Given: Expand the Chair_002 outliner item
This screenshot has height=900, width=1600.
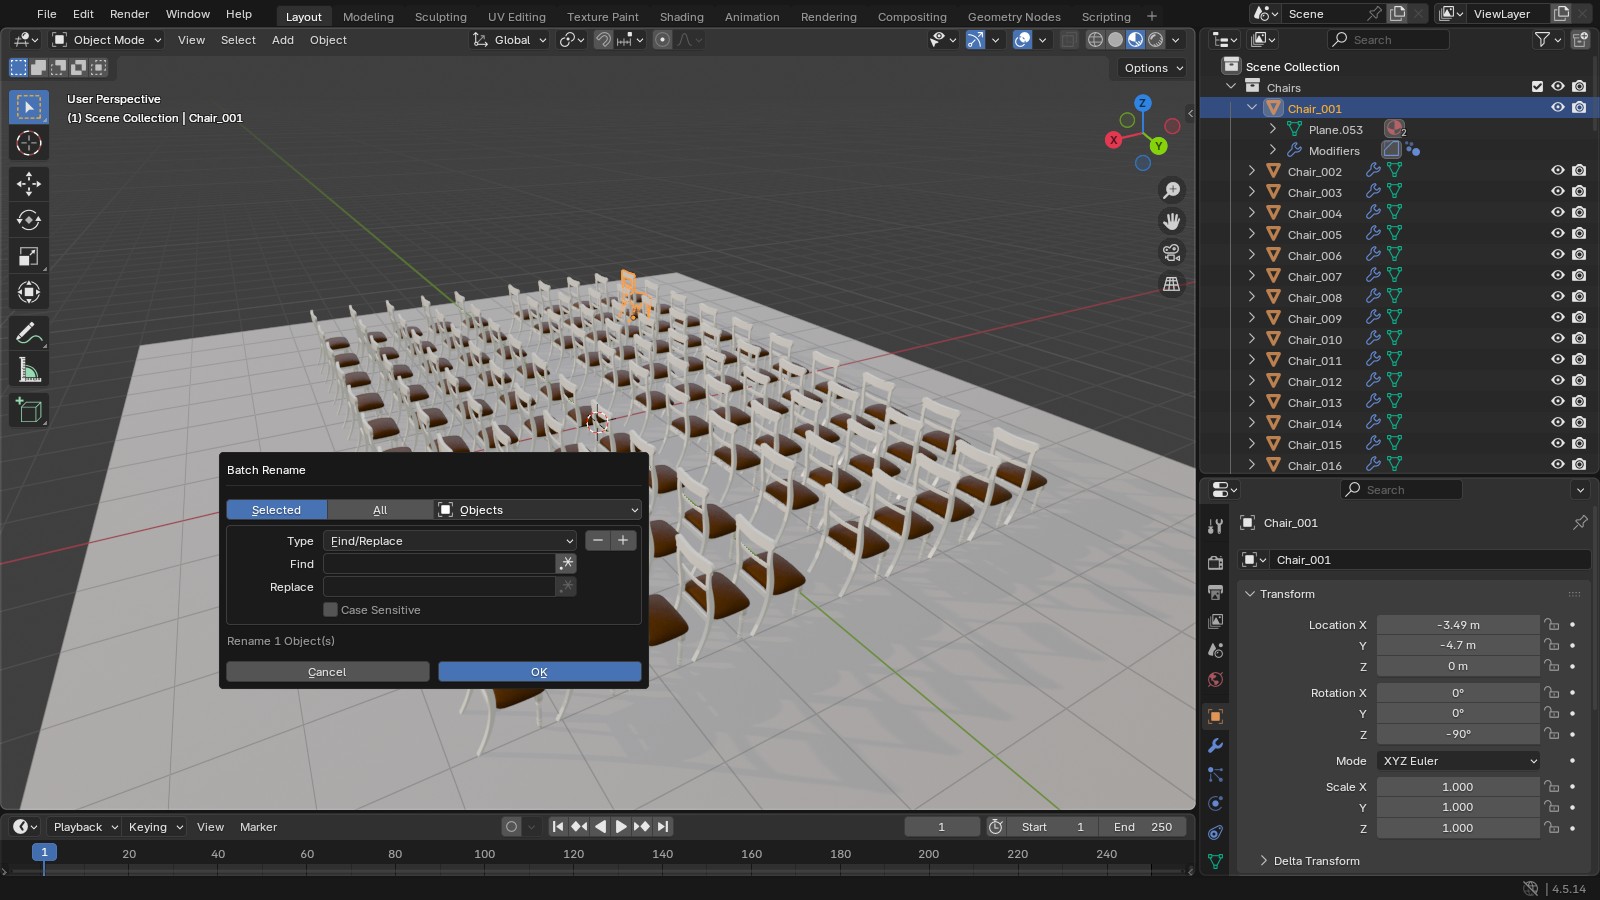Looking at the screenshot, I should click(x=1252, y=171).
